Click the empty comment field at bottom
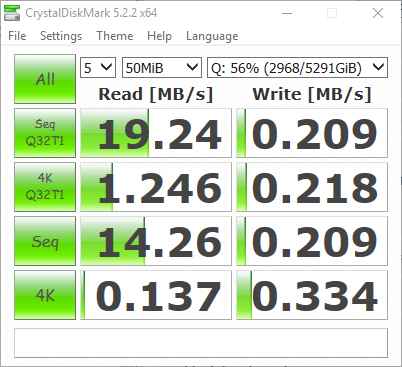This screenshot has height=367, width=402. tap(201, 343)
